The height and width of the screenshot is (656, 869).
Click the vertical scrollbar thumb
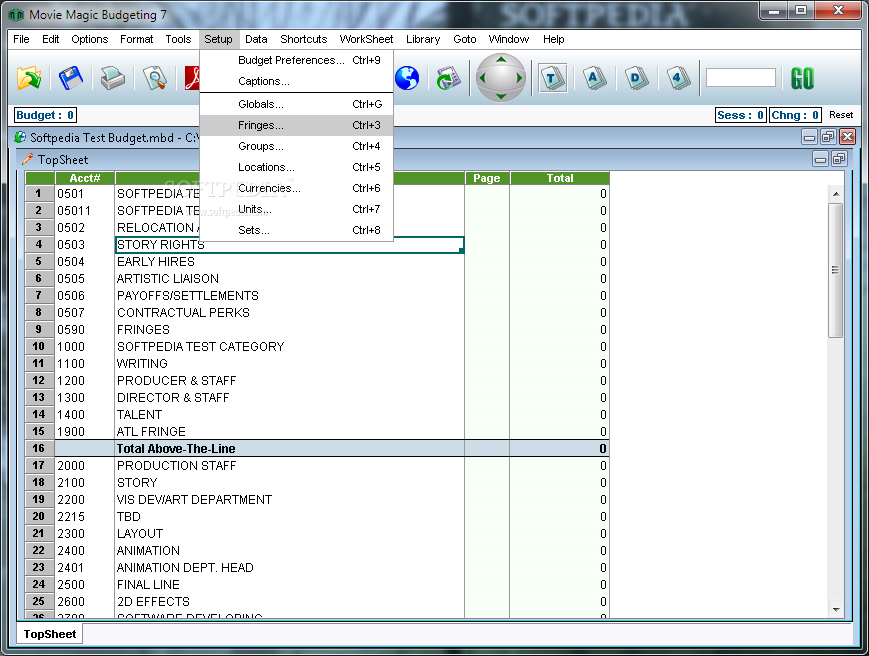(x=836, y=270)
